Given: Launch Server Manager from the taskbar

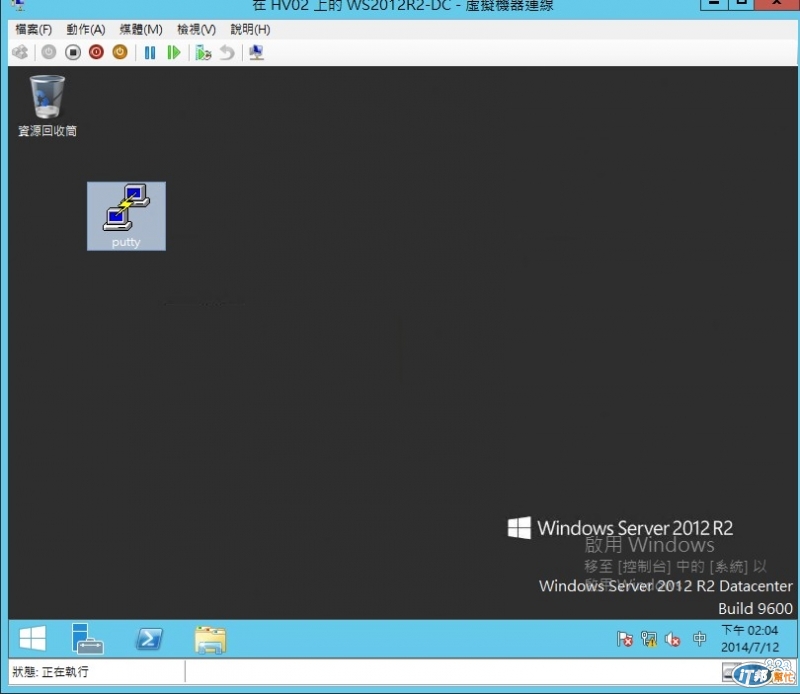Looking at the screenshot, I should point(87,638).
